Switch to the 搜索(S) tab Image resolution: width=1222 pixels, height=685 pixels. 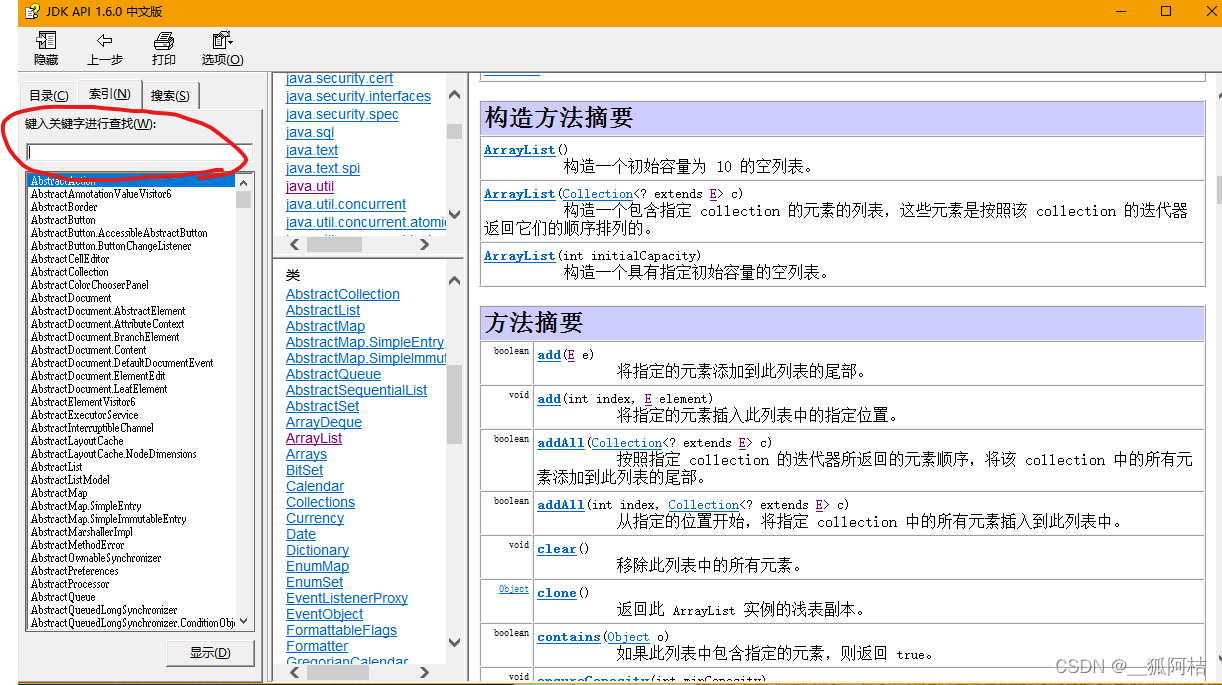(170, 94)
